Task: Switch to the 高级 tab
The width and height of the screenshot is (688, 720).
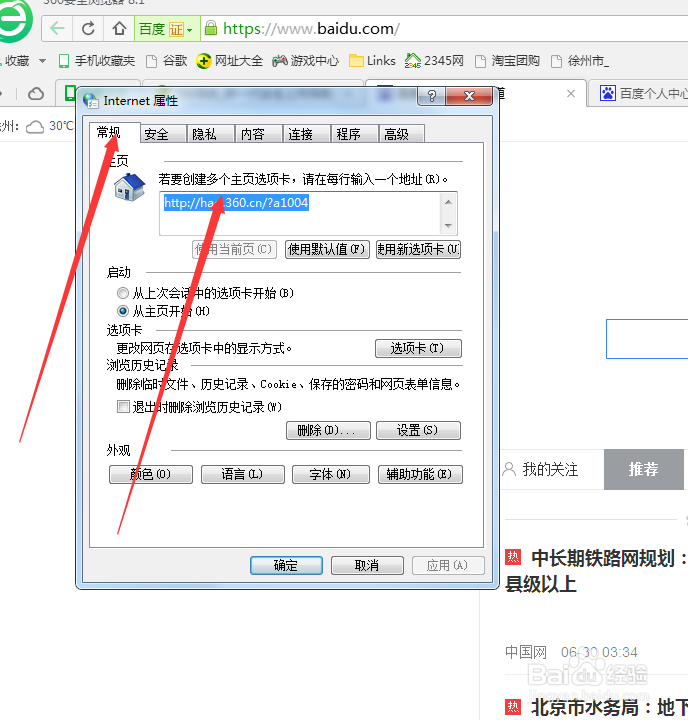Action: [x=402, y=134]
